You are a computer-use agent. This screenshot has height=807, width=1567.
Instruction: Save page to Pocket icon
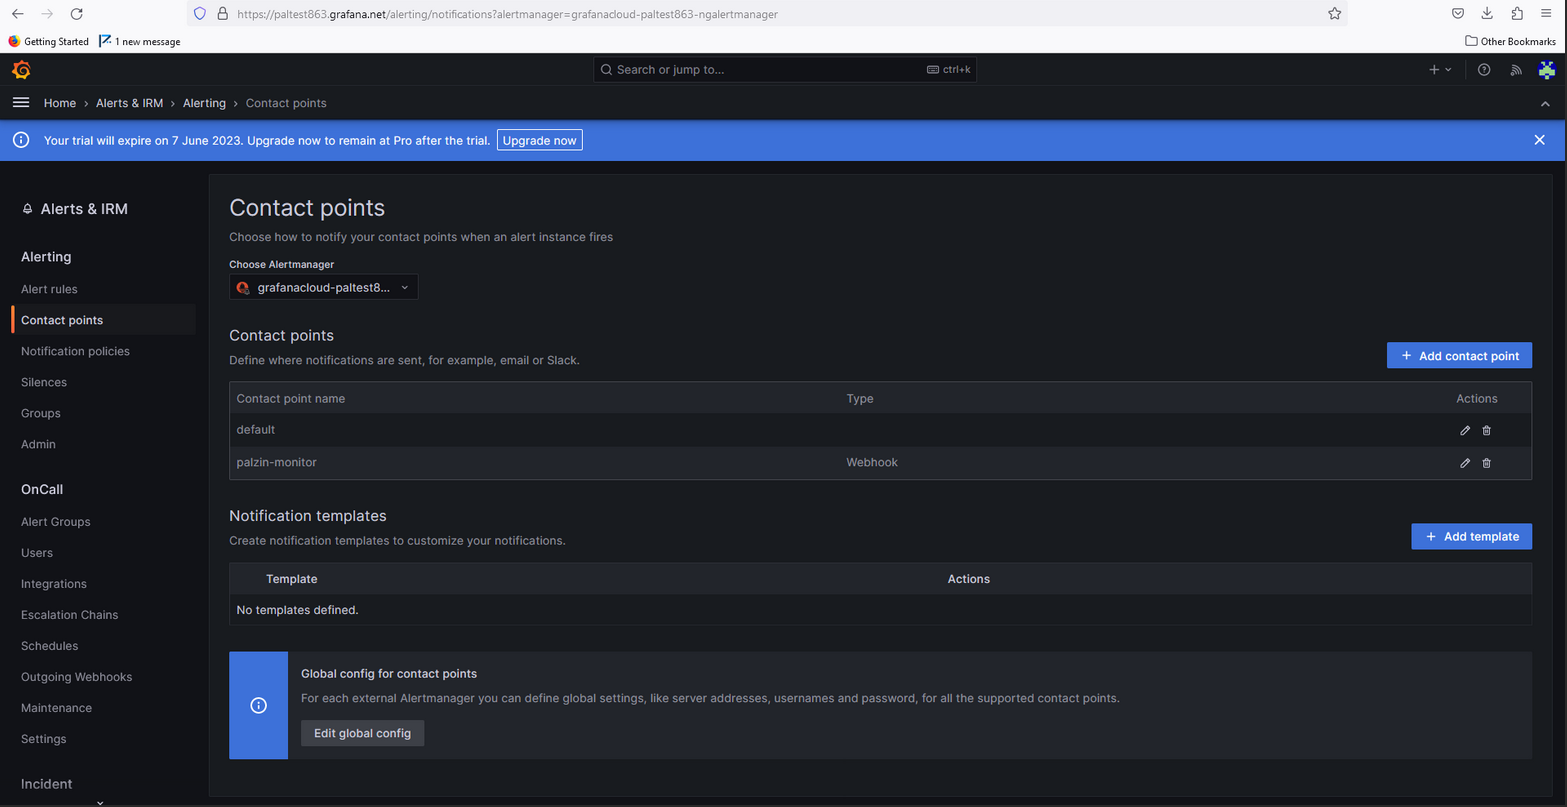coord(1458,14)
